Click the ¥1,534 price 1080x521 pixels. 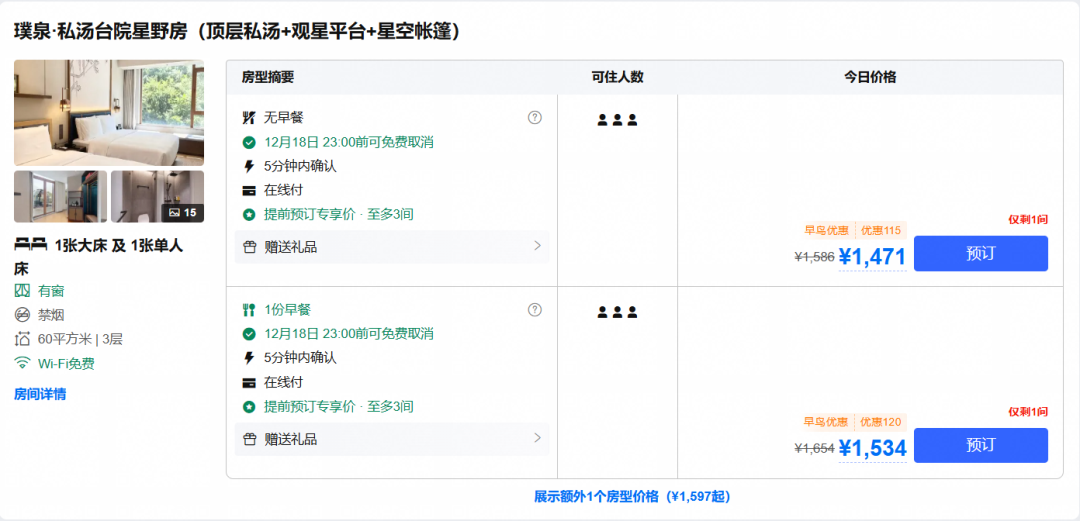point(872,448)
